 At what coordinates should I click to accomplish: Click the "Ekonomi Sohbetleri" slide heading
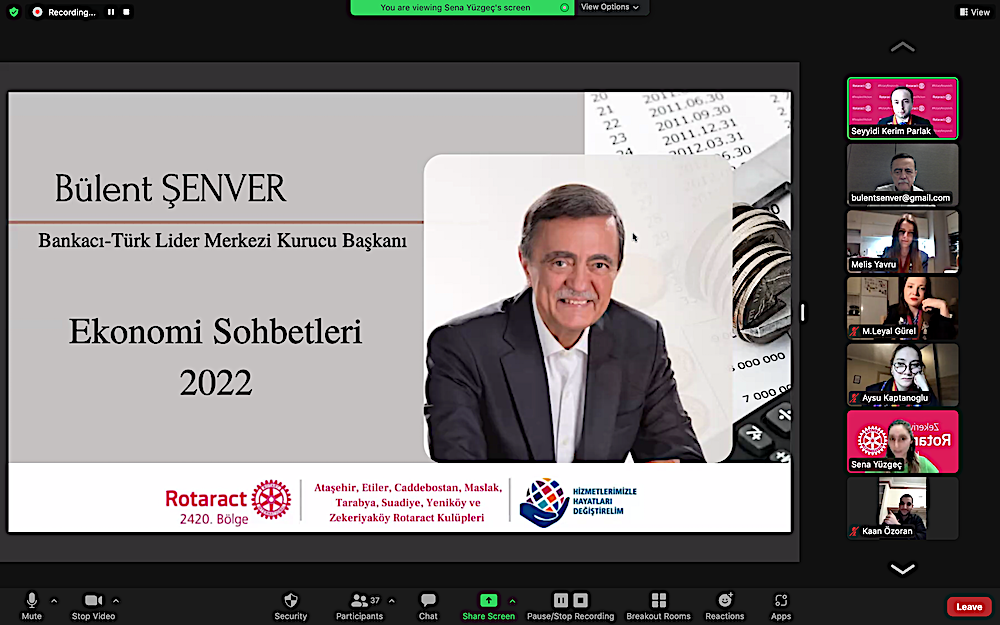coord(216,332)
